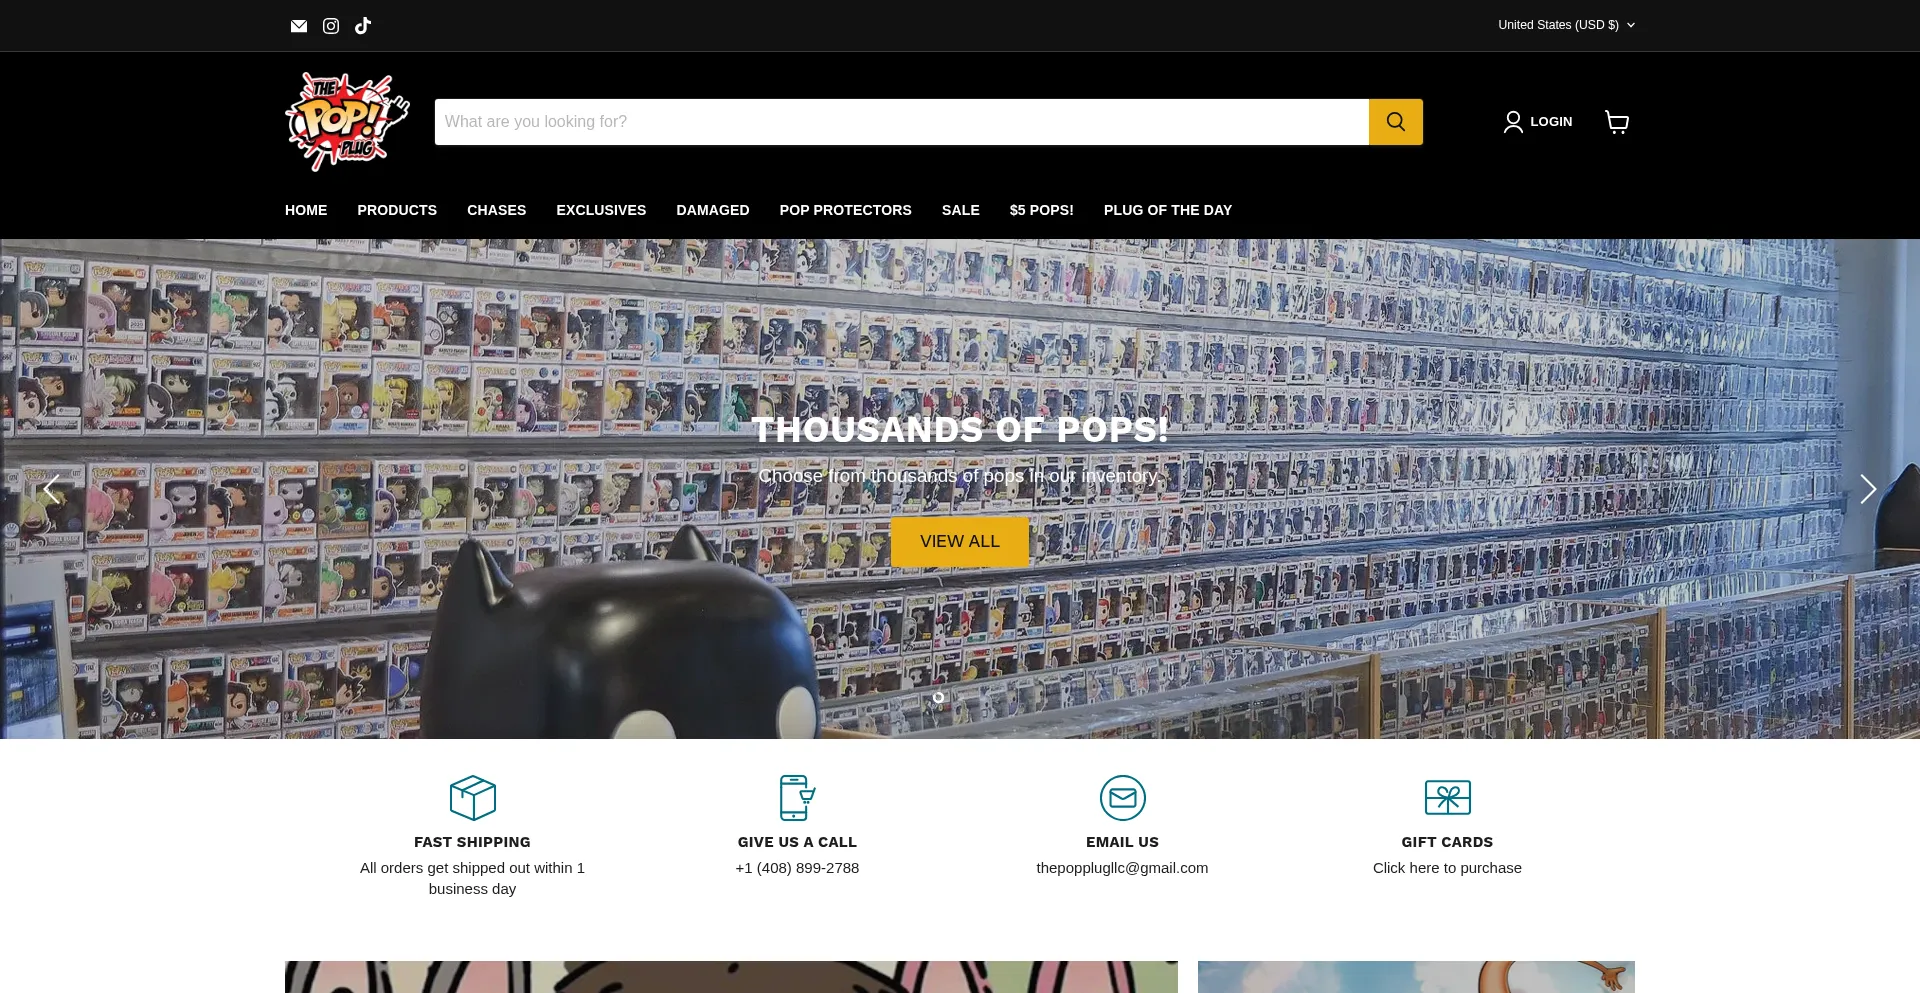Expand the United States (USD $) currency selector
The height and width of the screenshot is (993, 1920).
click(x=1565, y=25)
